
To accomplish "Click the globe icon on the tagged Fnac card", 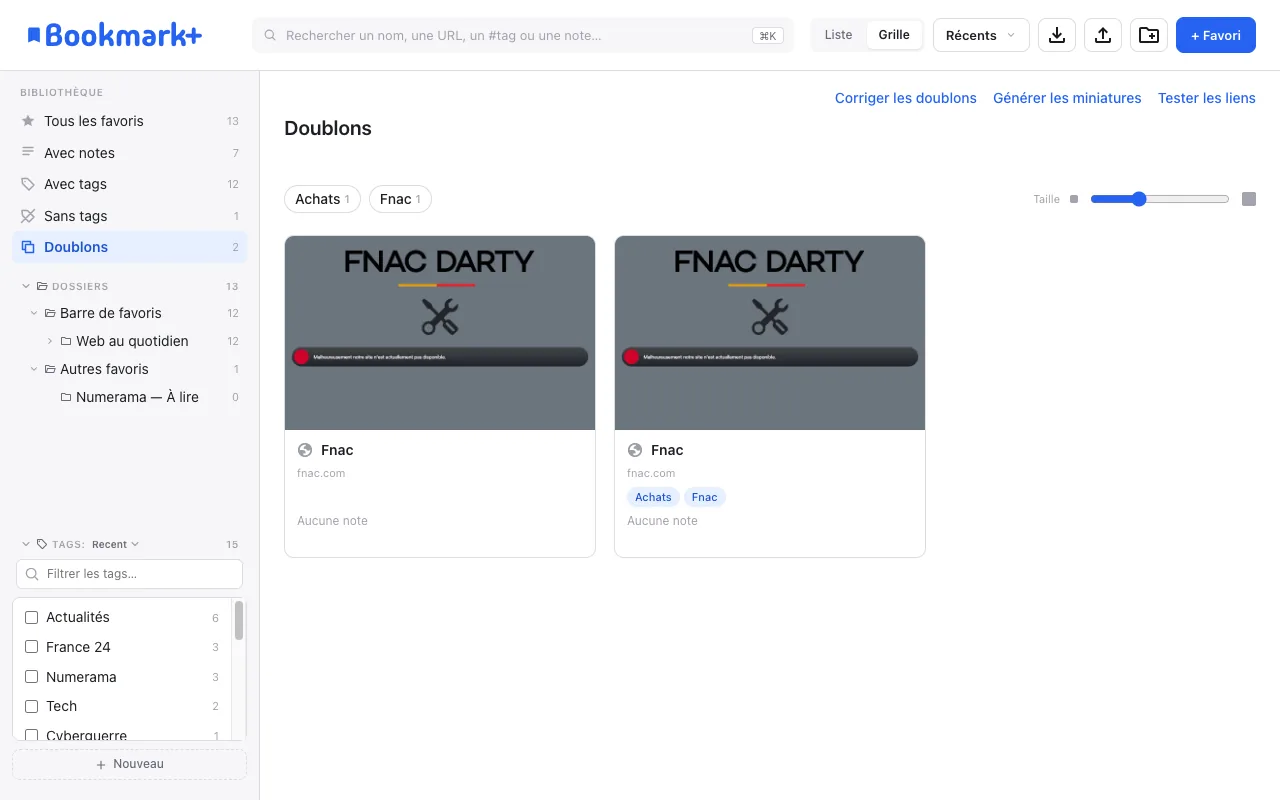I will (635, 450).
